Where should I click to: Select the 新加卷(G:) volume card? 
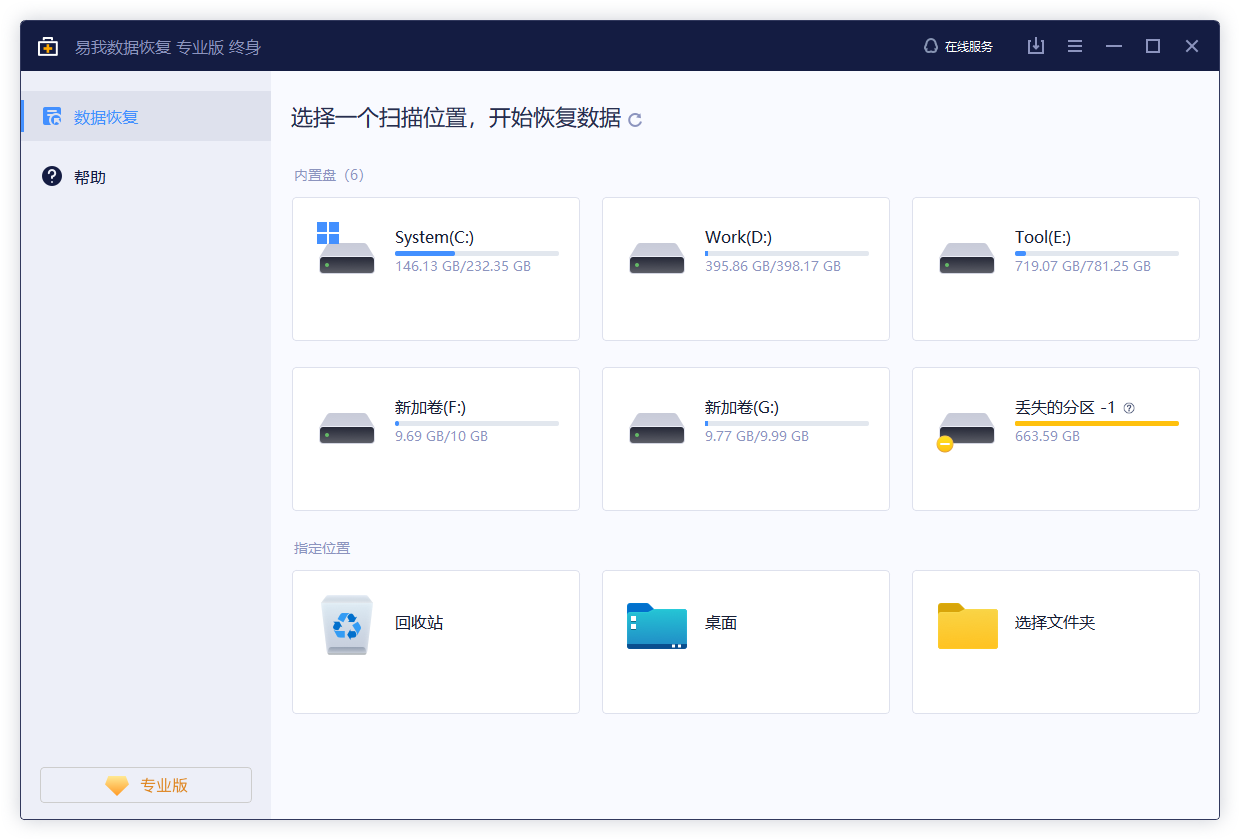click(745, 438)
